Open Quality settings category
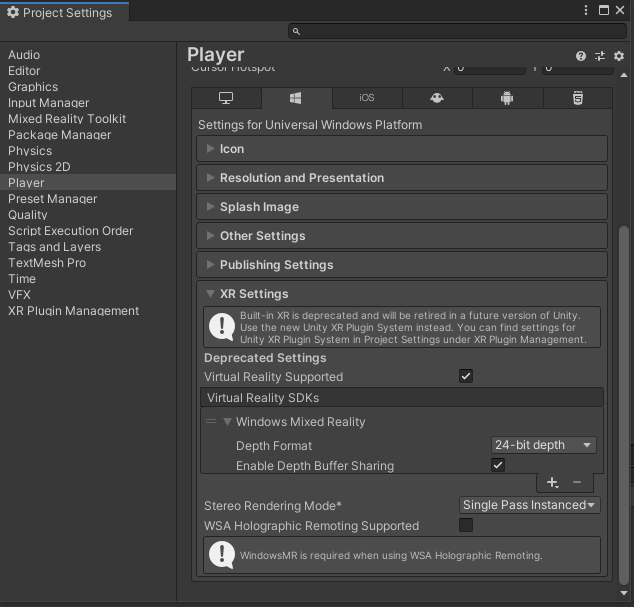The image size is (634, 607). point(88,215)
